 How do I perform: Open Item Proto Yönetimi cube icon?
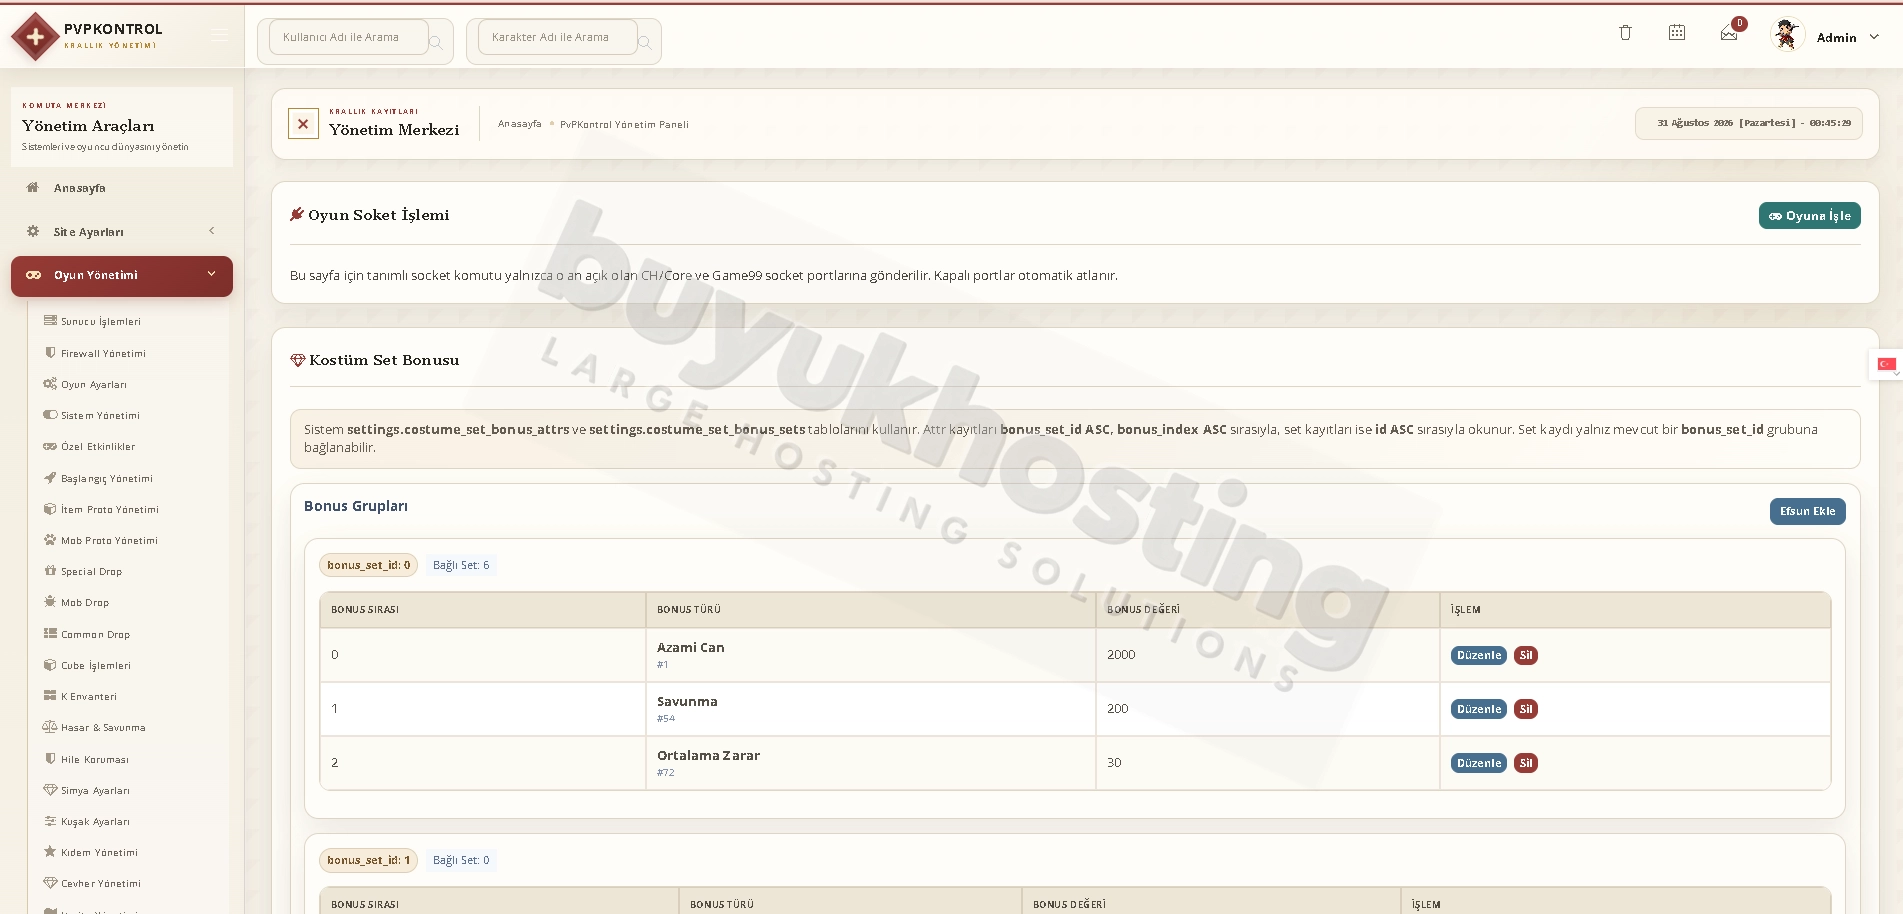point(50,509)
